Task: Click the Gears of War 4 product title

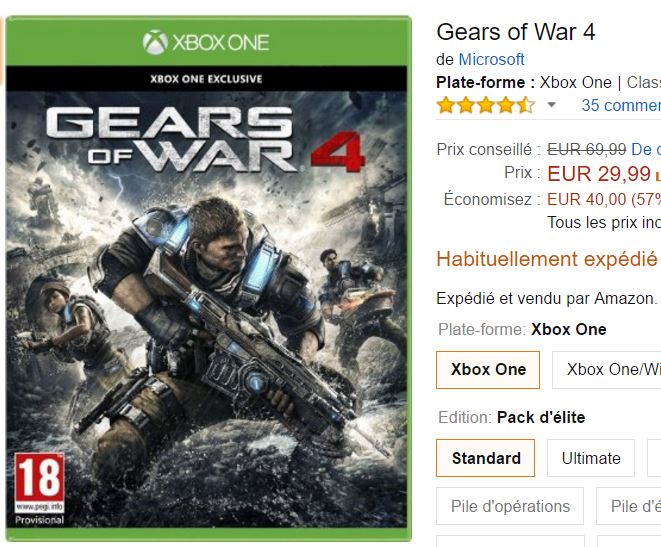Action: click(516, 32)
